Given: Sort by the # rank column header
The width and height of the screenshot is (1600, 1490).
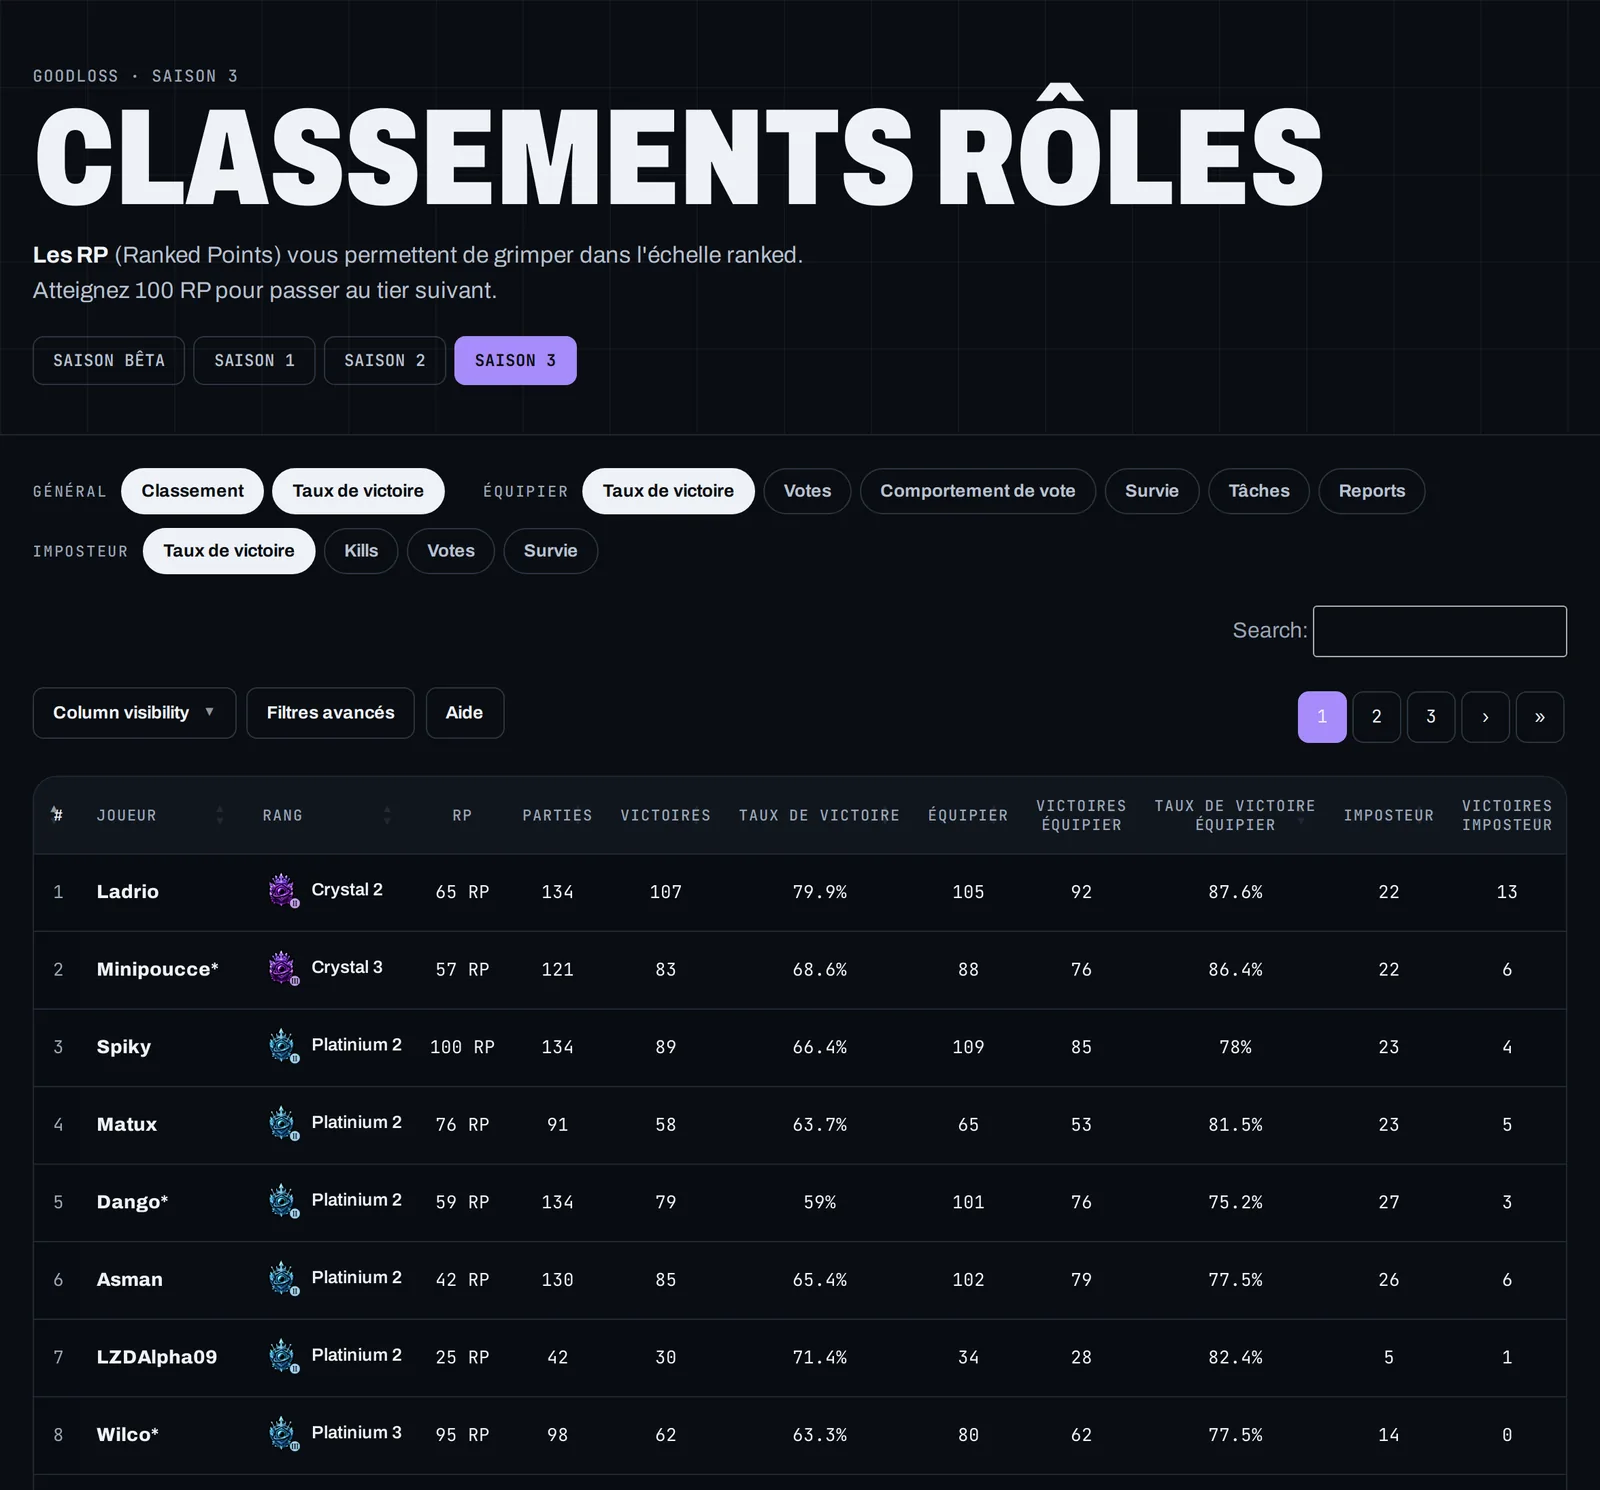Looking at the screenshot, I should pos(57,815).
